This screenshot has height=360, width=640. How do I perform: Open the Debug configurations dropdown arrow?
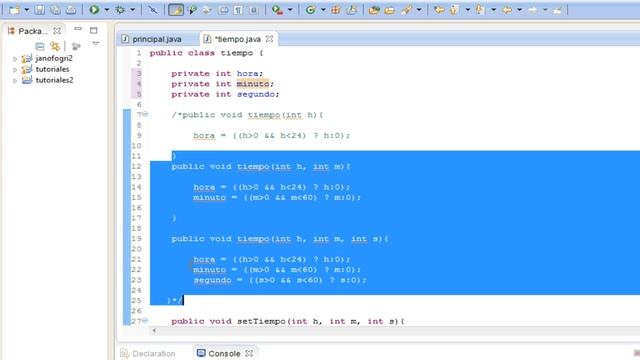(132, 10)
